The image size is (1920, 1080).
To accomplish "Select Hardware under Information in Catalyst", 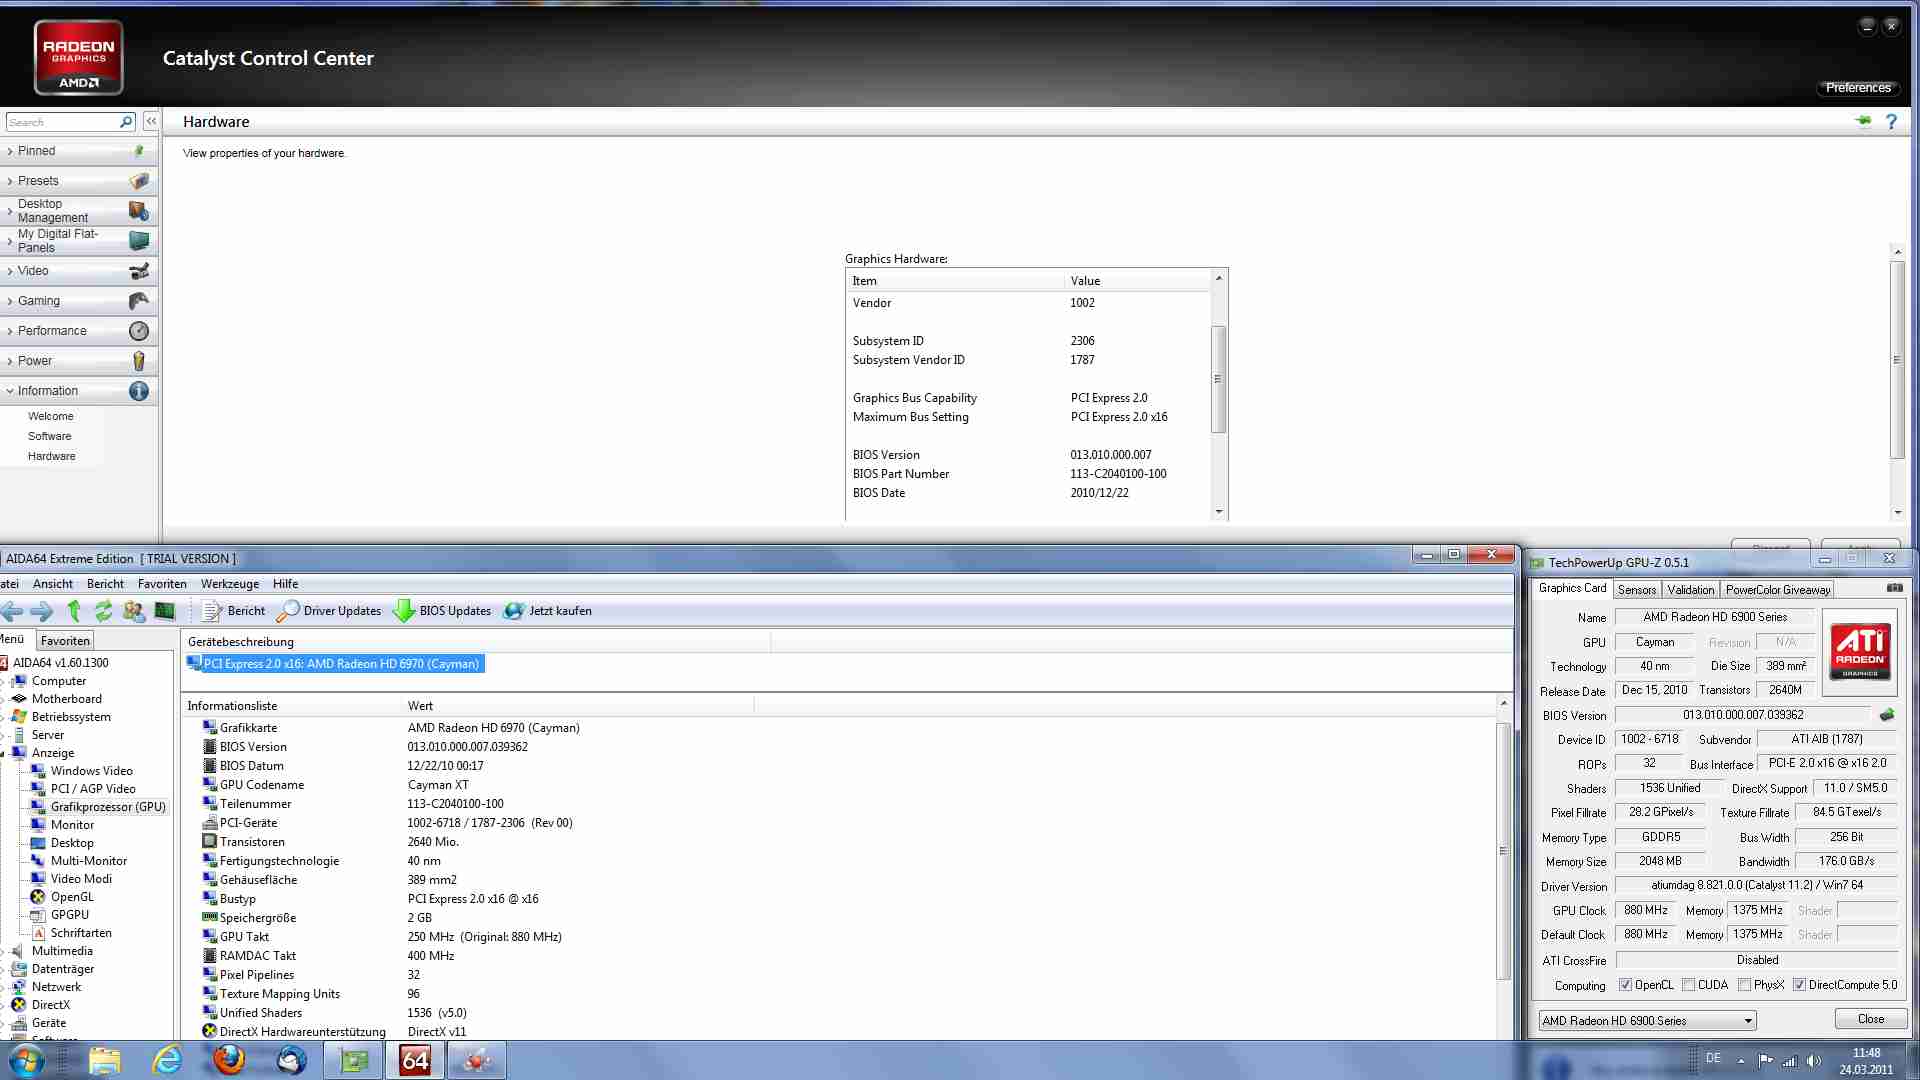I will (52, 456).
